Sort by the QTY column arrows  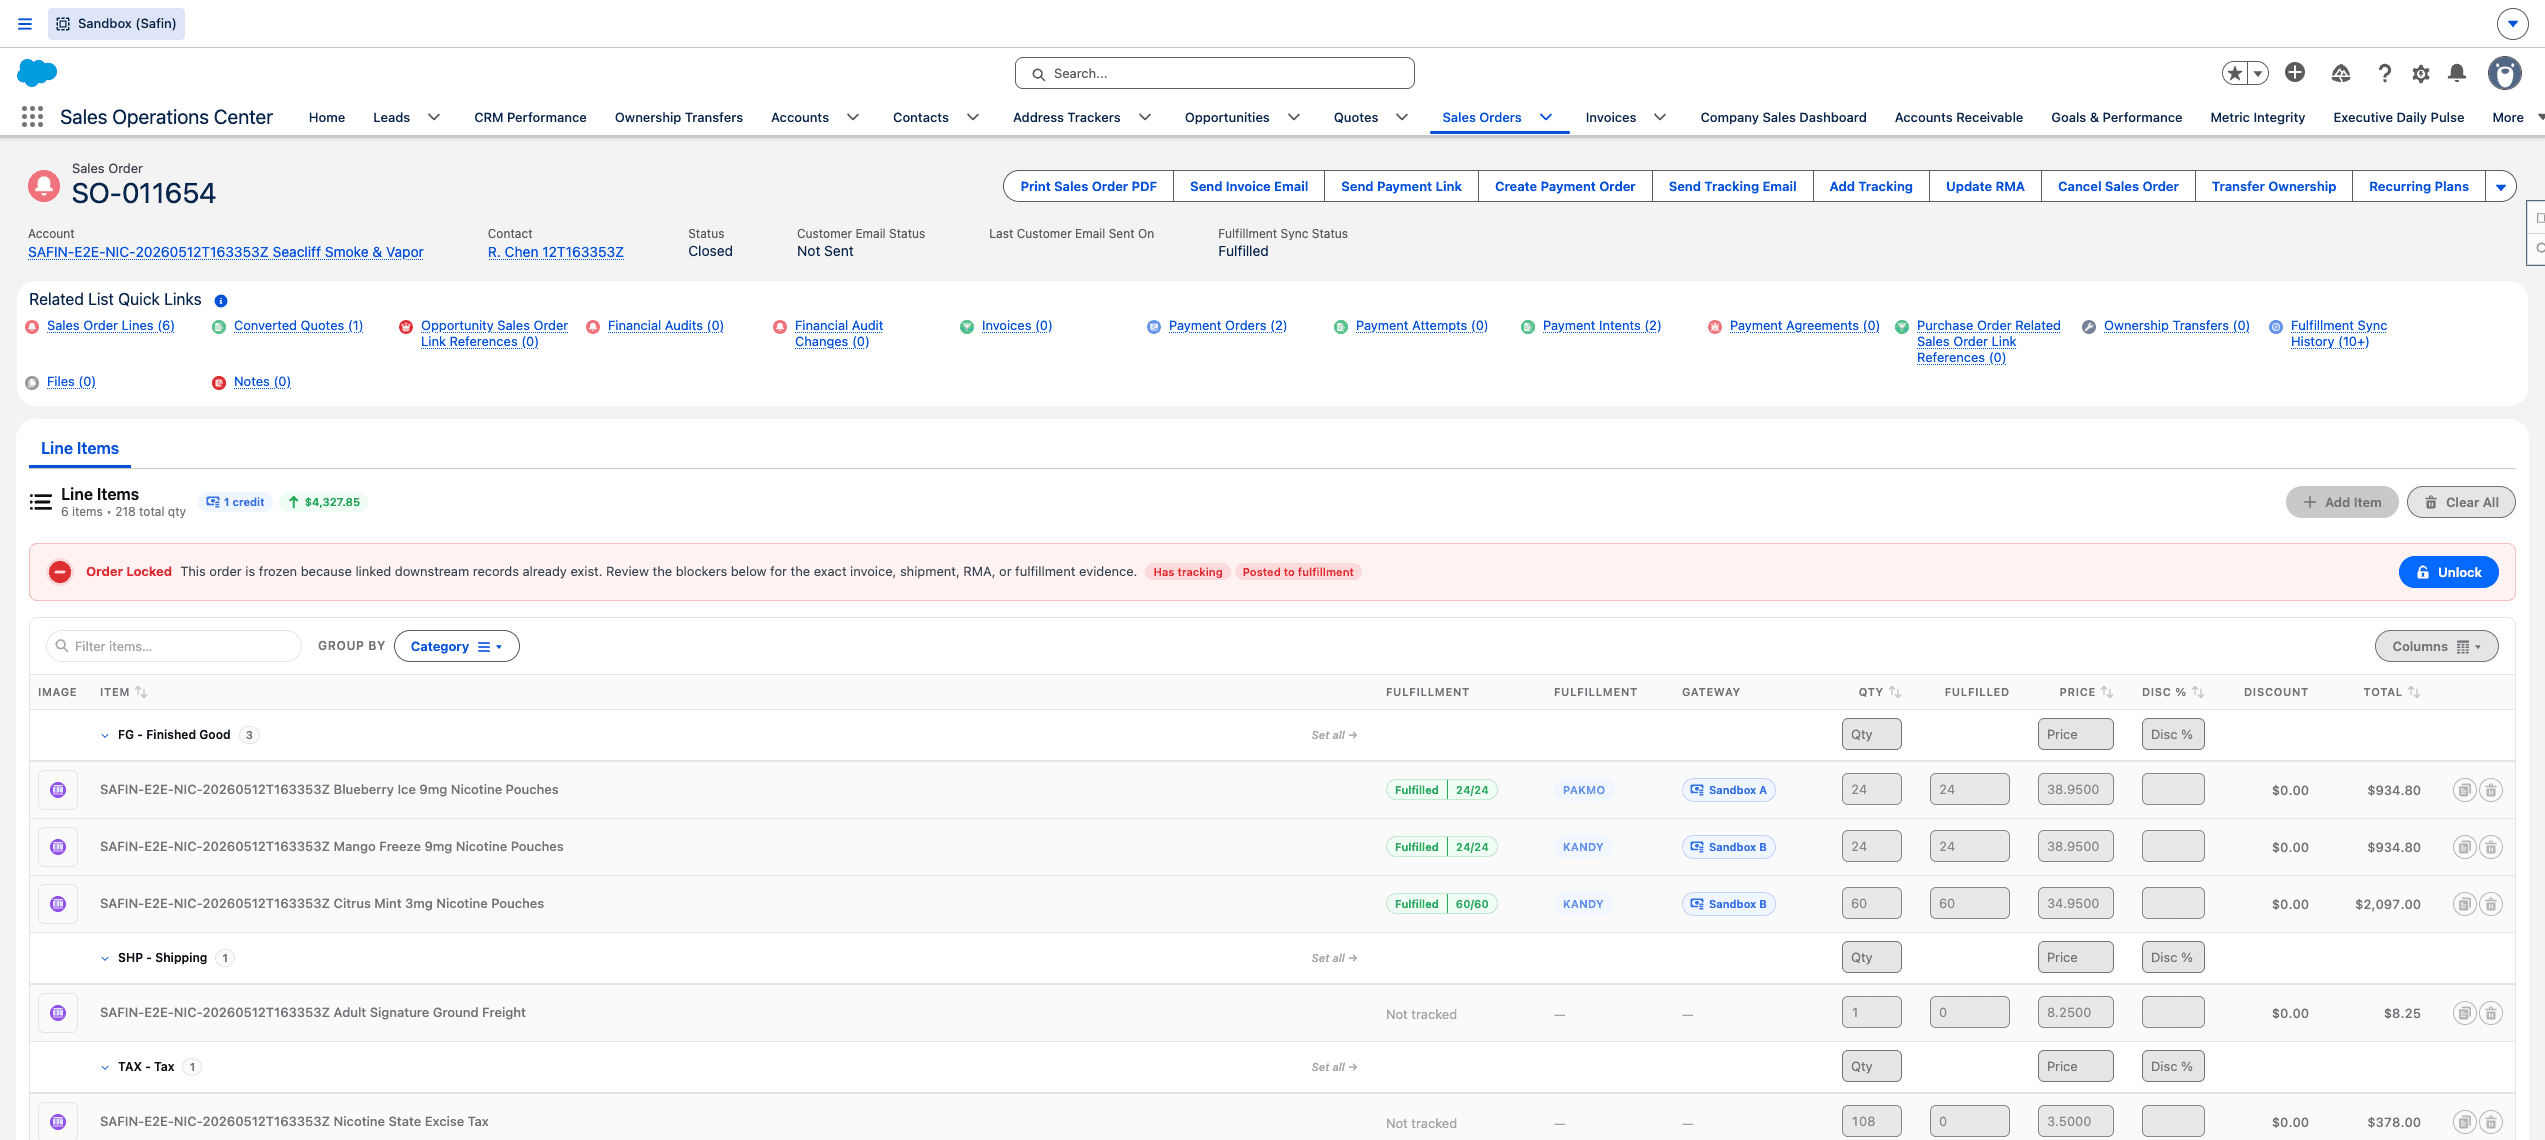point(1895,692)
